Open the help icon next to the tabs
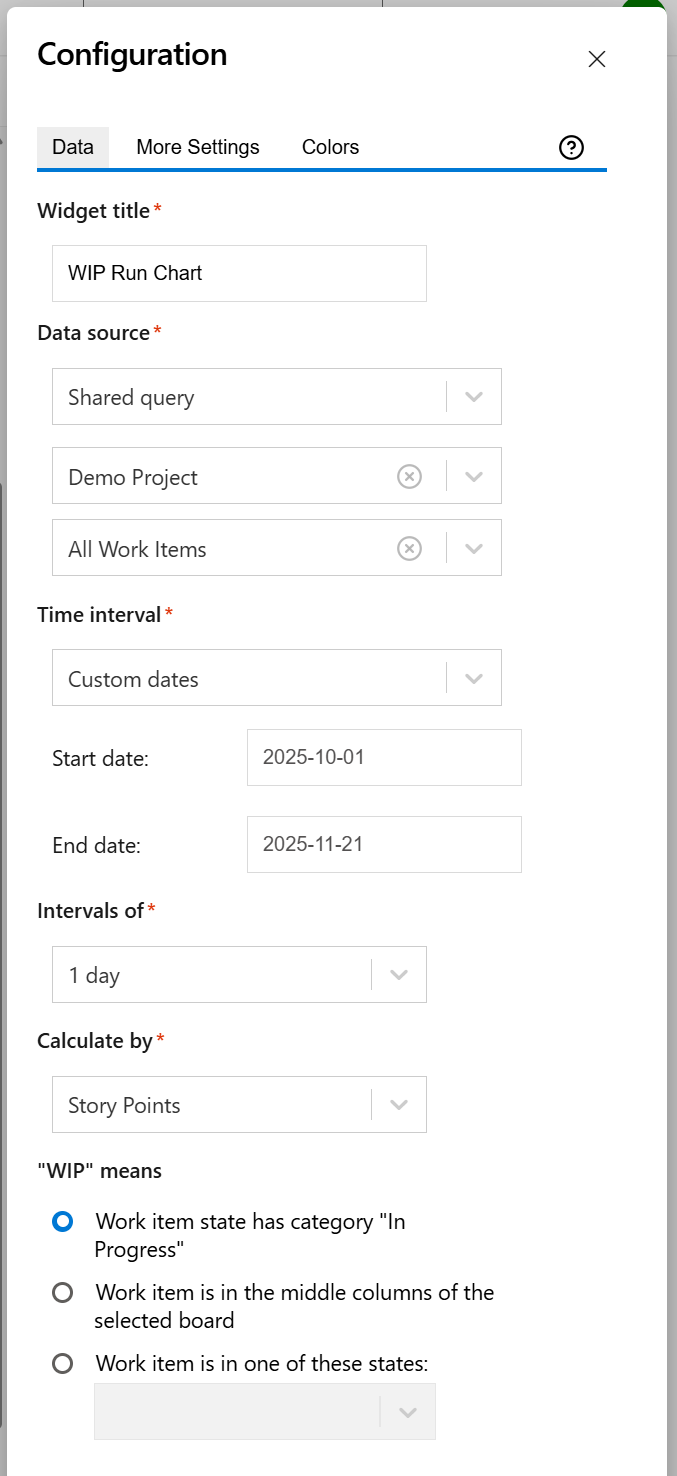Viewport: 677px width, 1476px height. [x=571, y=147]
